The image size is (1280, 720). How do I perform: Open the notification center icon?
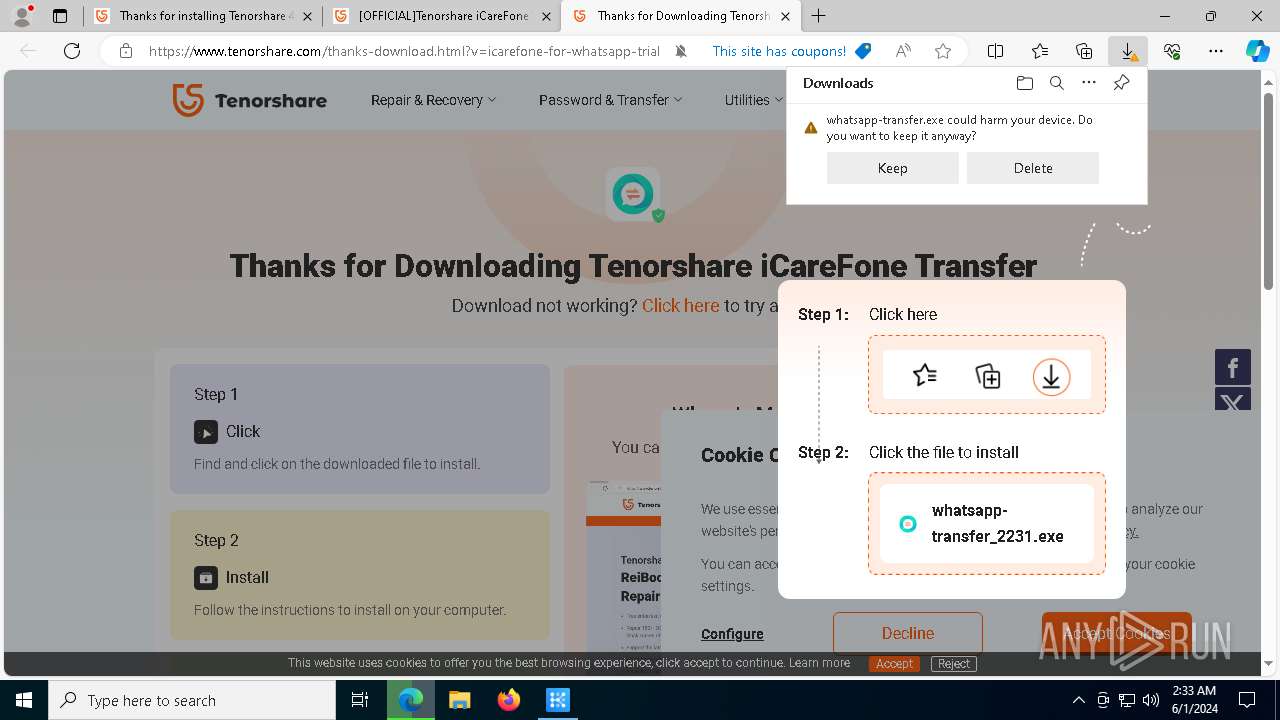click(x=1247, y=700)
